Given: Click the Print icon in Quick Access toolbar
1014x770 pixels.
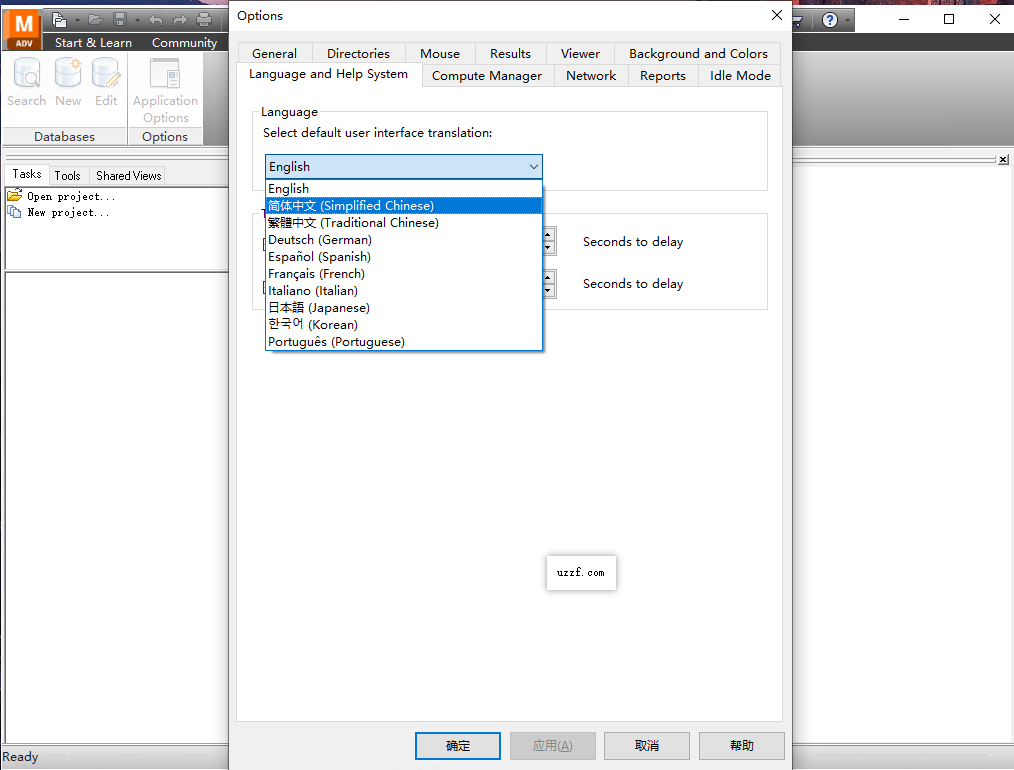Looking at the screenshot, I should [203, 20].
